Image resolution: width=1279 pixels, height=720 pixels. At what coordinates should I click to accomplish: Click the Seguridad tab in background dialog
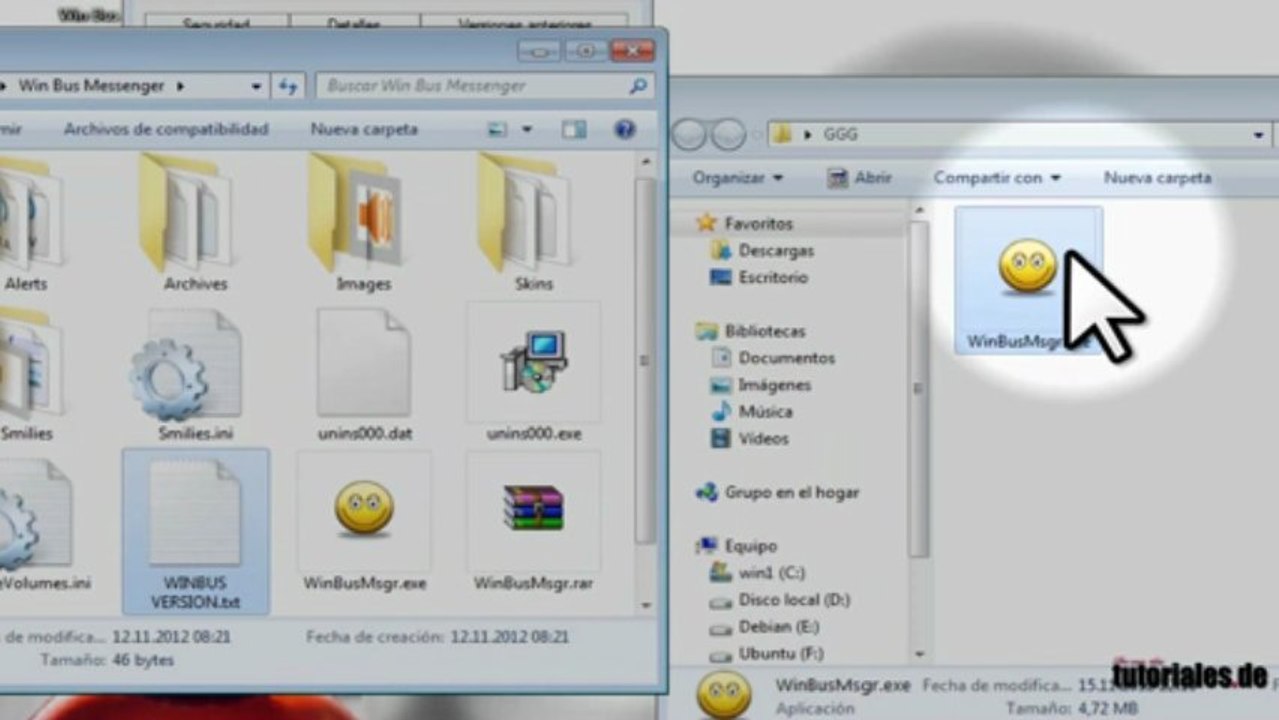point(215,21)
